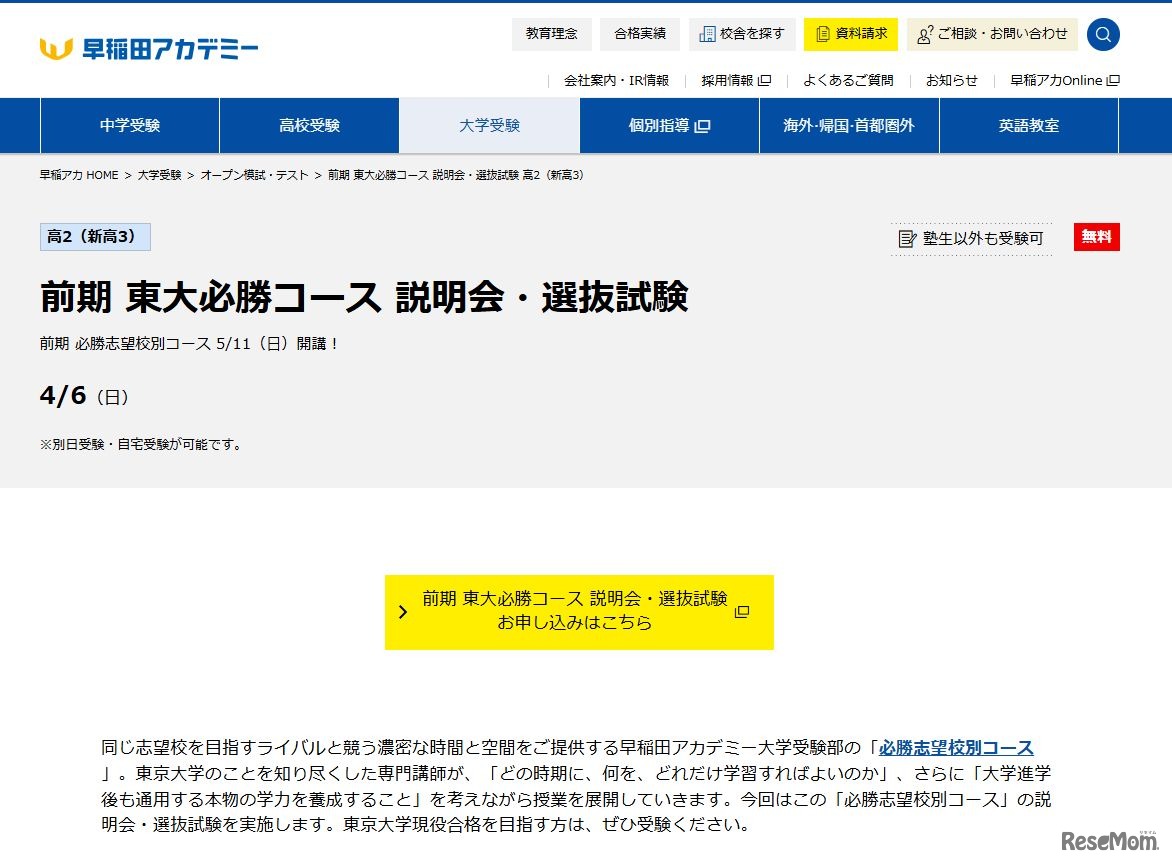
Task: Click the building icon beside 校舎を探す
Action: point(708,33)
